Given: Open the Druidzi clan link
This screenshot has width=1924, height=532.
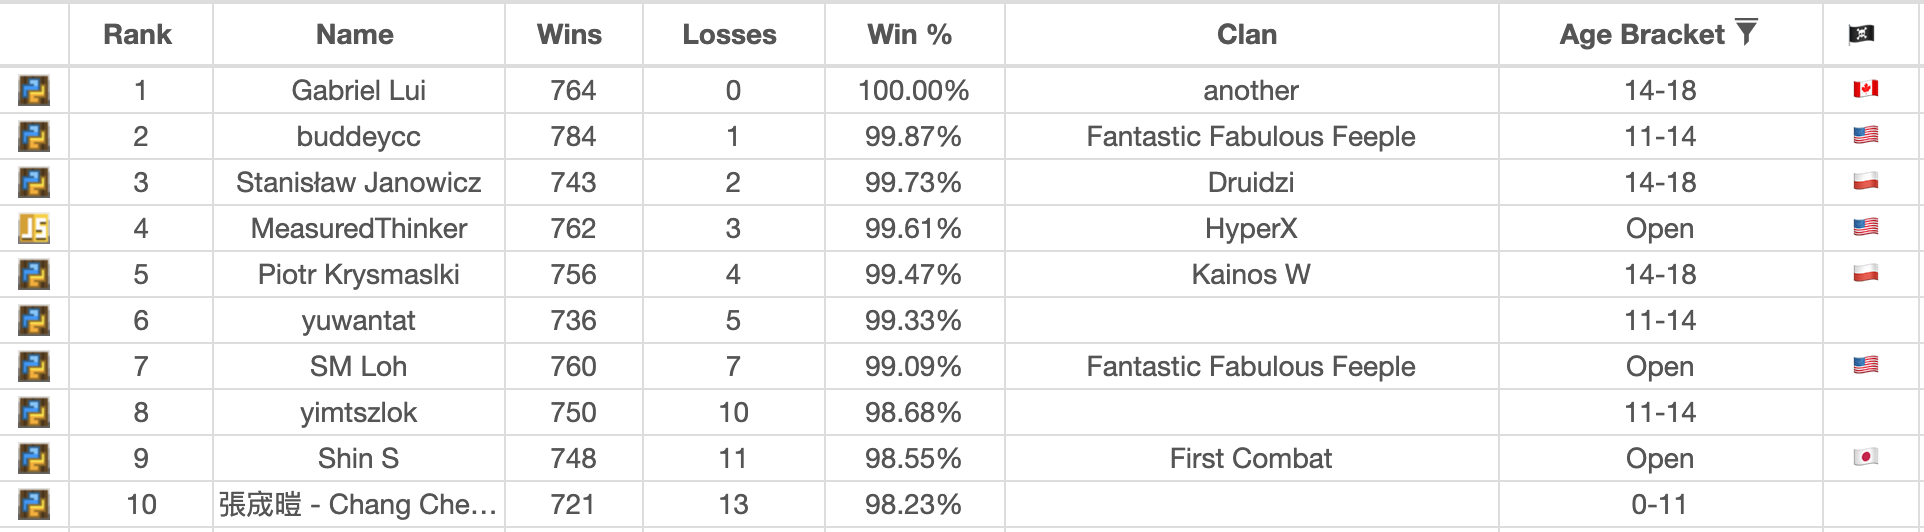Looking at the screenshot, I should [1251, 183].
